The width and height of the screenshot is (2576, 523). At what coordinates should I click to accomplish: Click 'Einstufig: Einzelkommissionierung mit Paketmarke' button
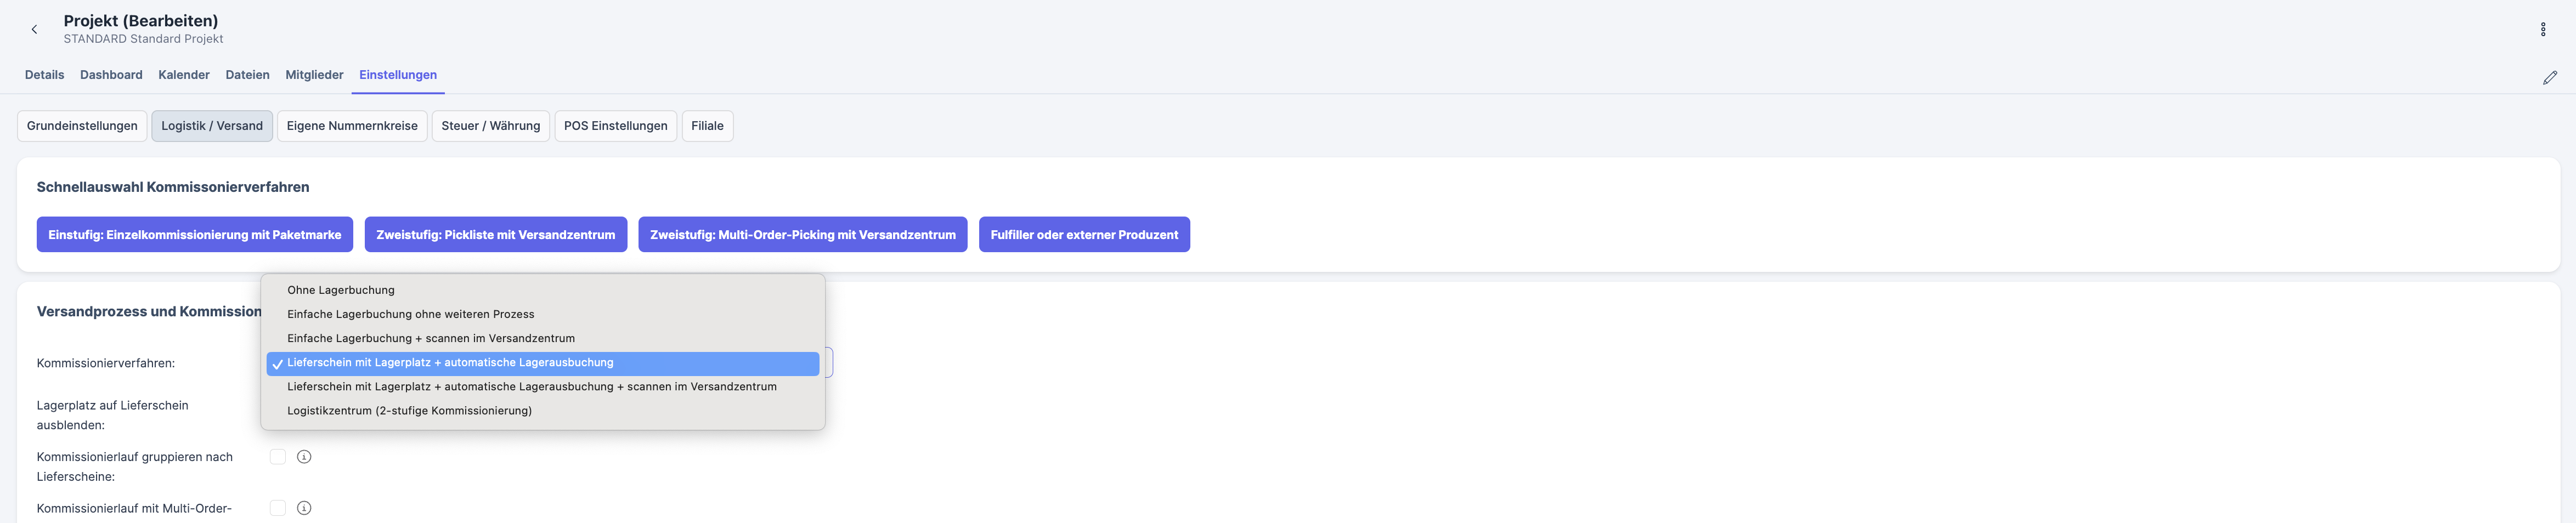point(194,235)
